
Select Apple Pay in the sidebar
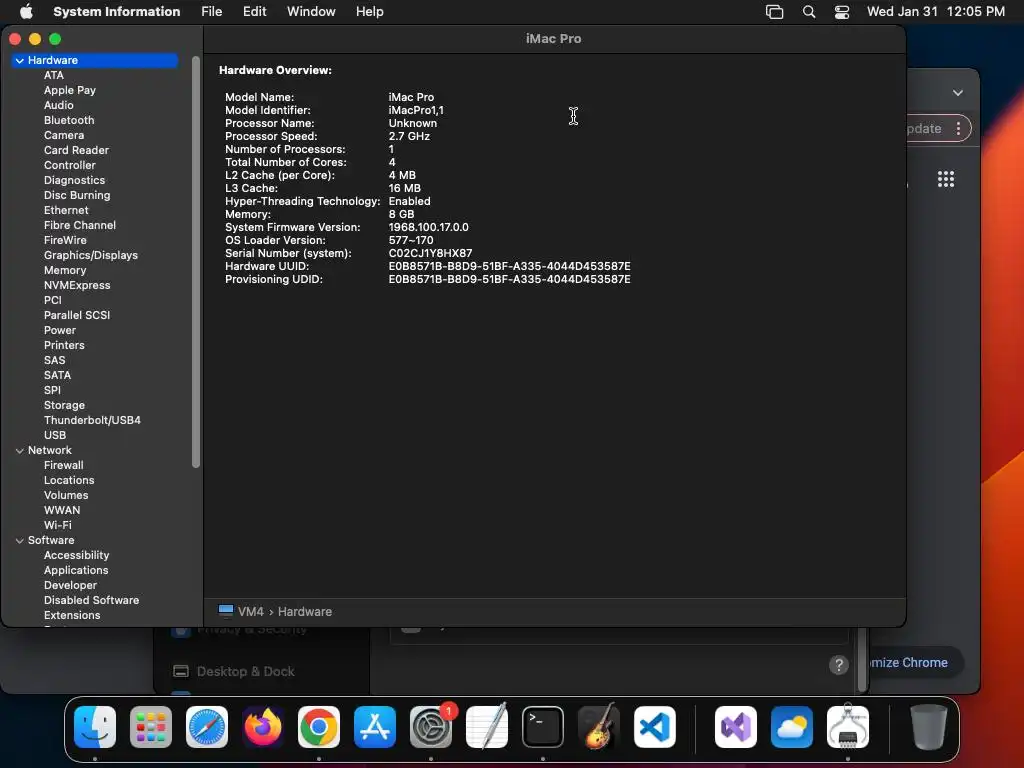pos(70,90)
